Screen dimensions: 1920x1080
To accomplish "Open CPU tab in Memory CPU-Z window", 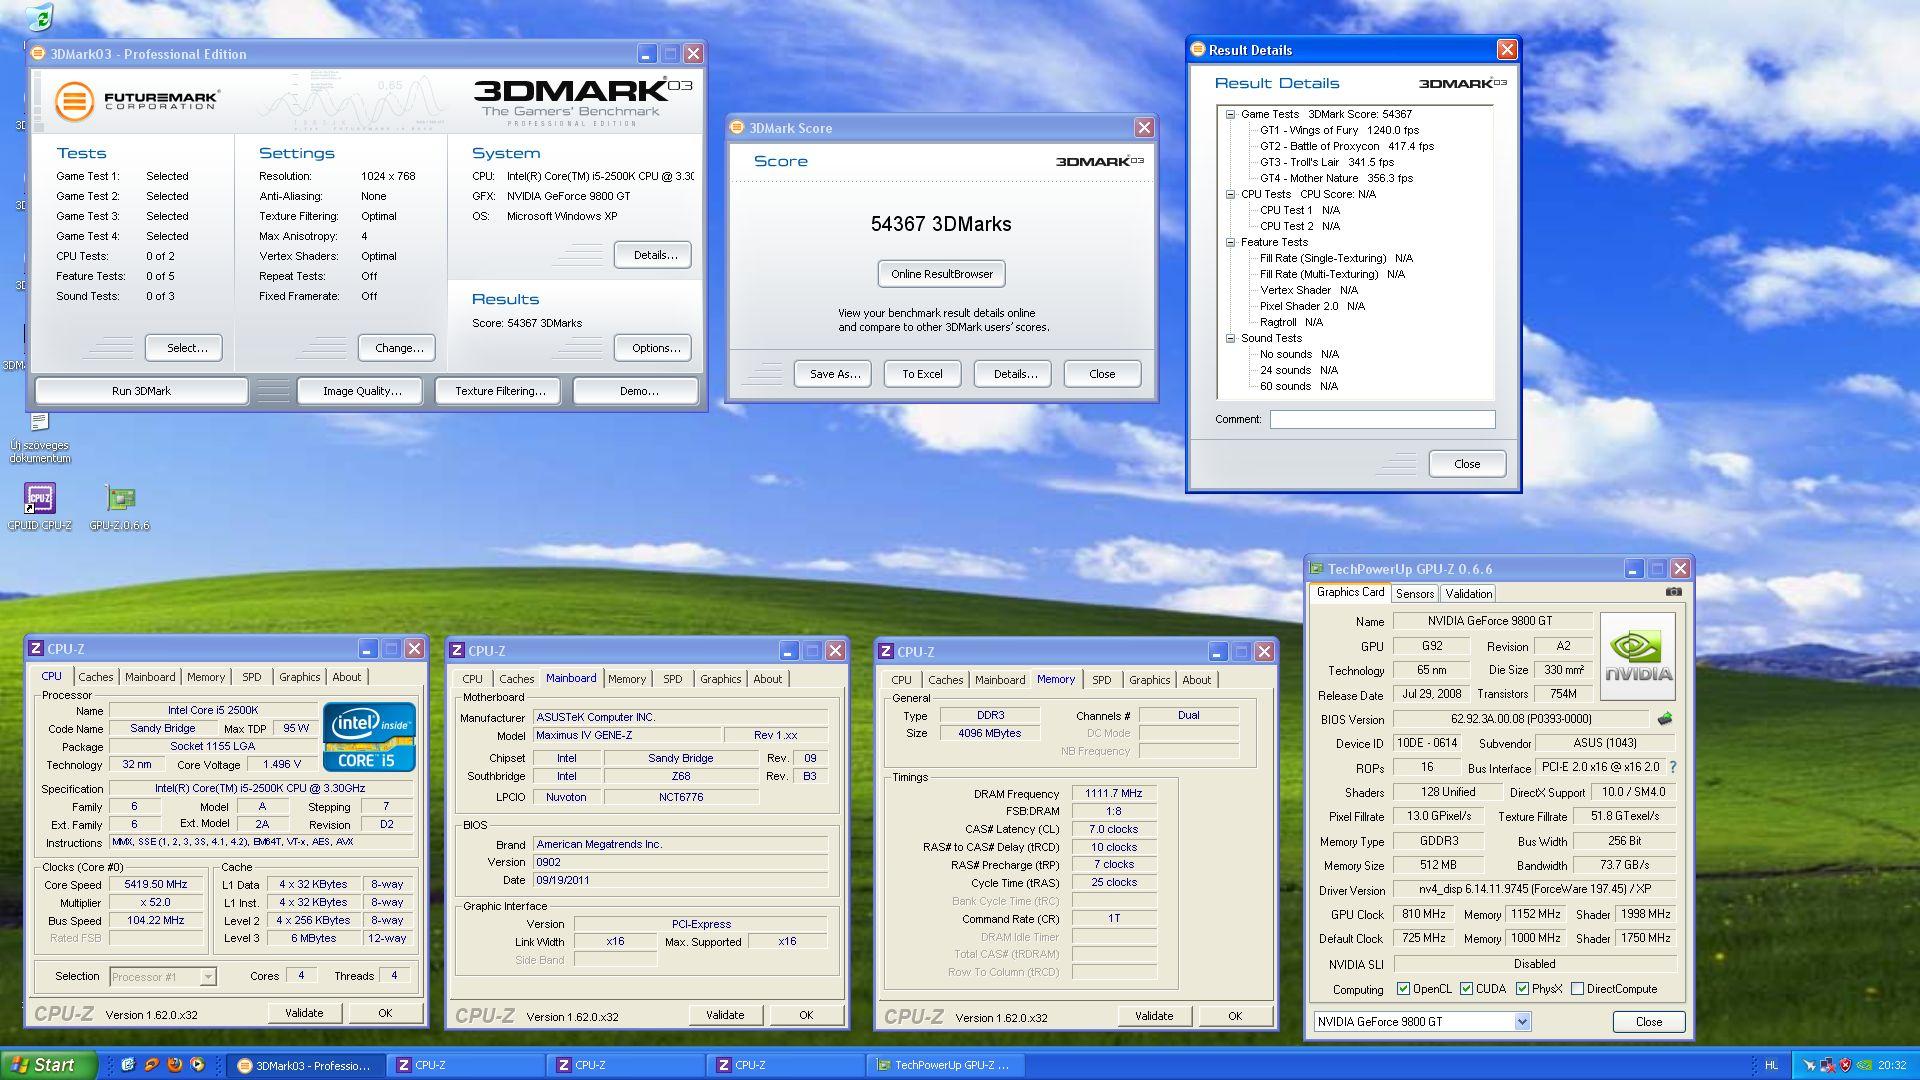I will click(901, 680).
